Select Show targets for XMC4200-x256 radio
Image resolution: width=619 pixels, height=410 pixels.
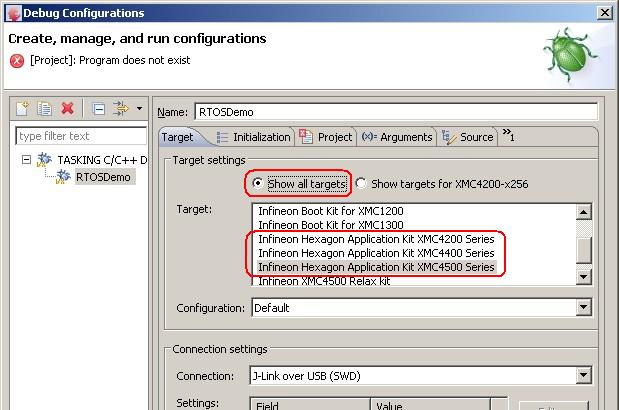point(360,183)
